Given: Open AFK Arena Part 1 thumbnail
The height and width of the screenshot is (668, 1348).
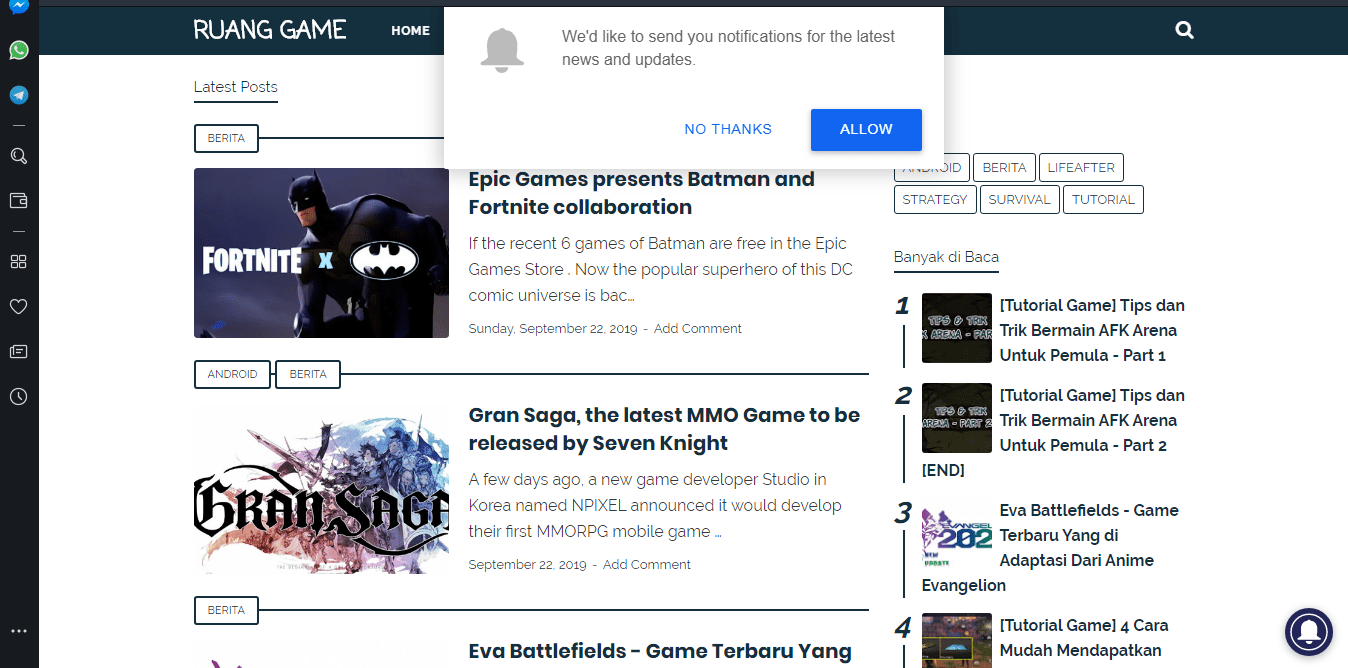Looking at the screenshot, I should tap(957, 328).
